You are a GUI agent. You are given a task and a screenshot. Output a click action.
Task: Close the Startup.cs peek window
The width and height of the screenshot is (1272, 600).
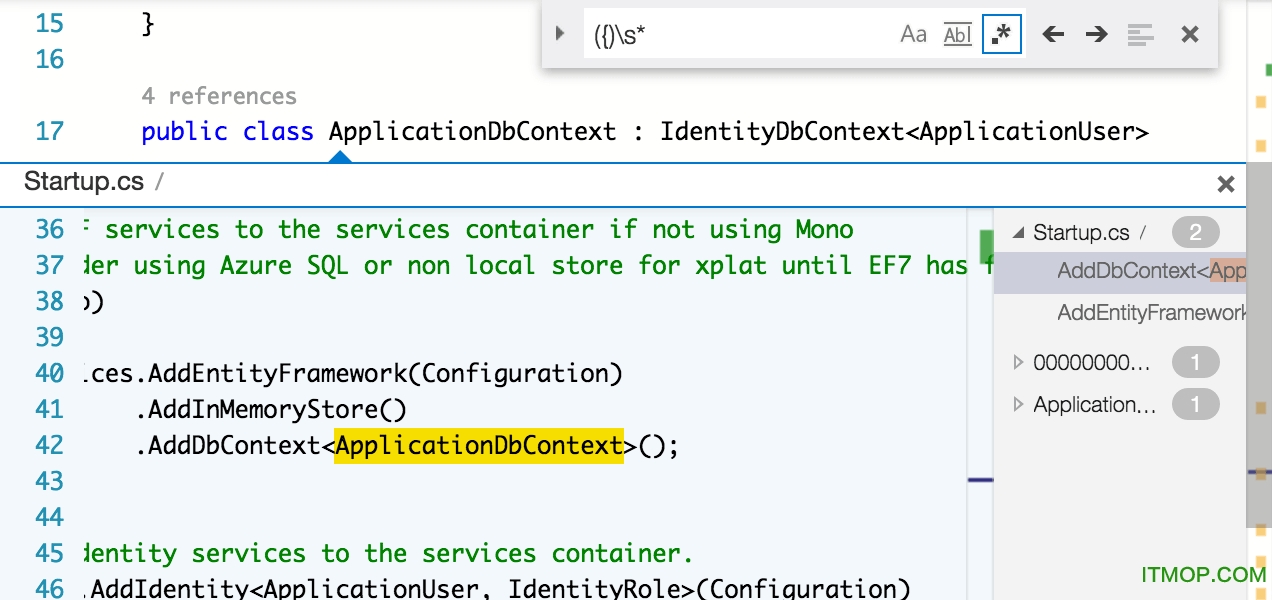[1226, 184]
